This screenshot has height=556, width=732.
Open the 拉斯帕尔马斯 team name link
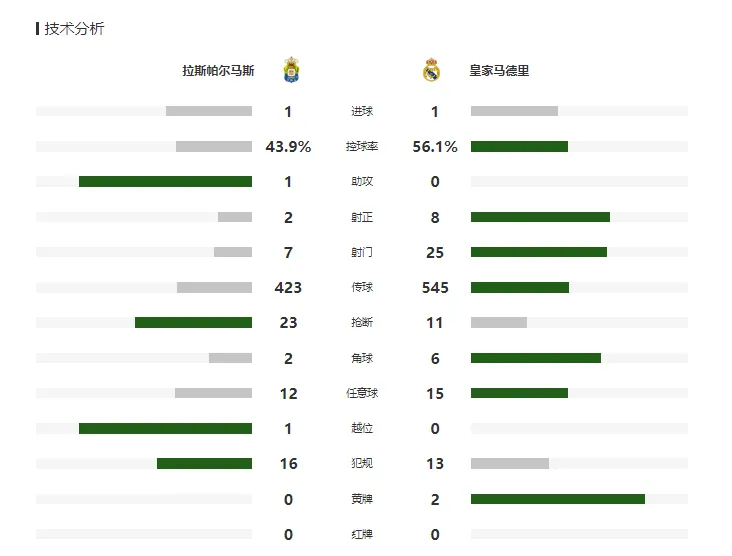pyautogui.click(x=218, y=70)
